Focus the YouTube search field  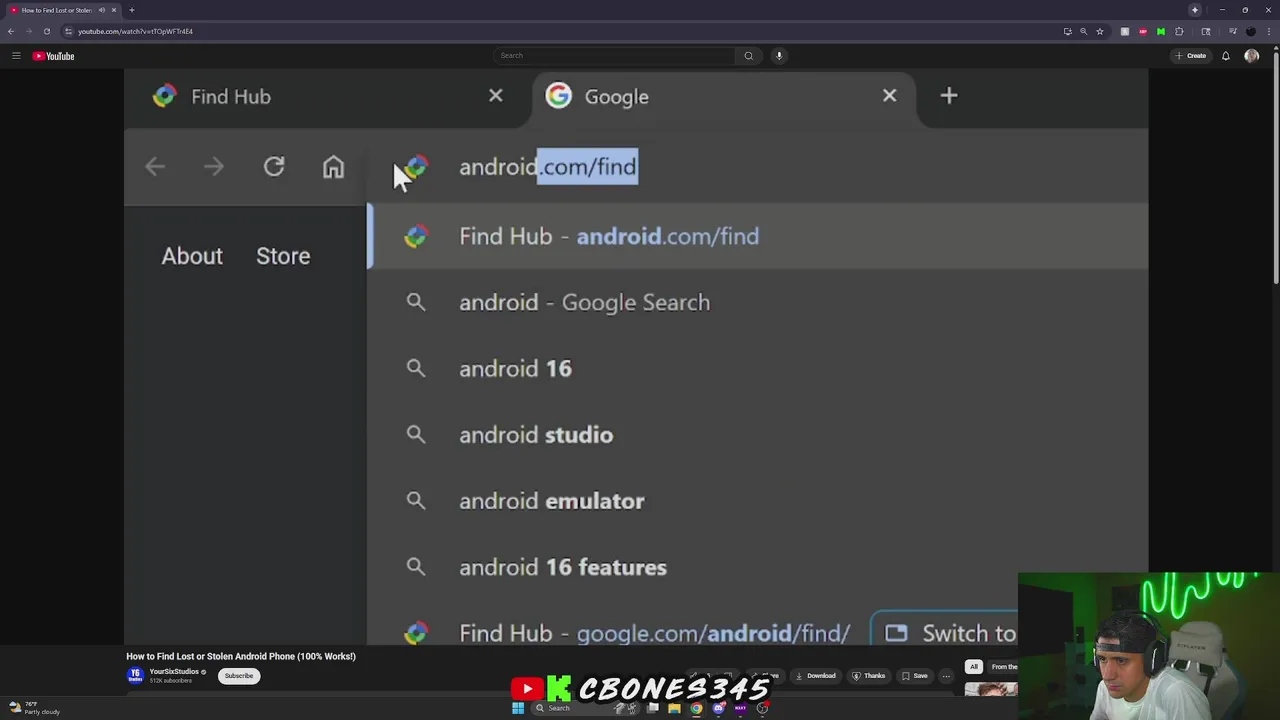click(x=615, y=56)
